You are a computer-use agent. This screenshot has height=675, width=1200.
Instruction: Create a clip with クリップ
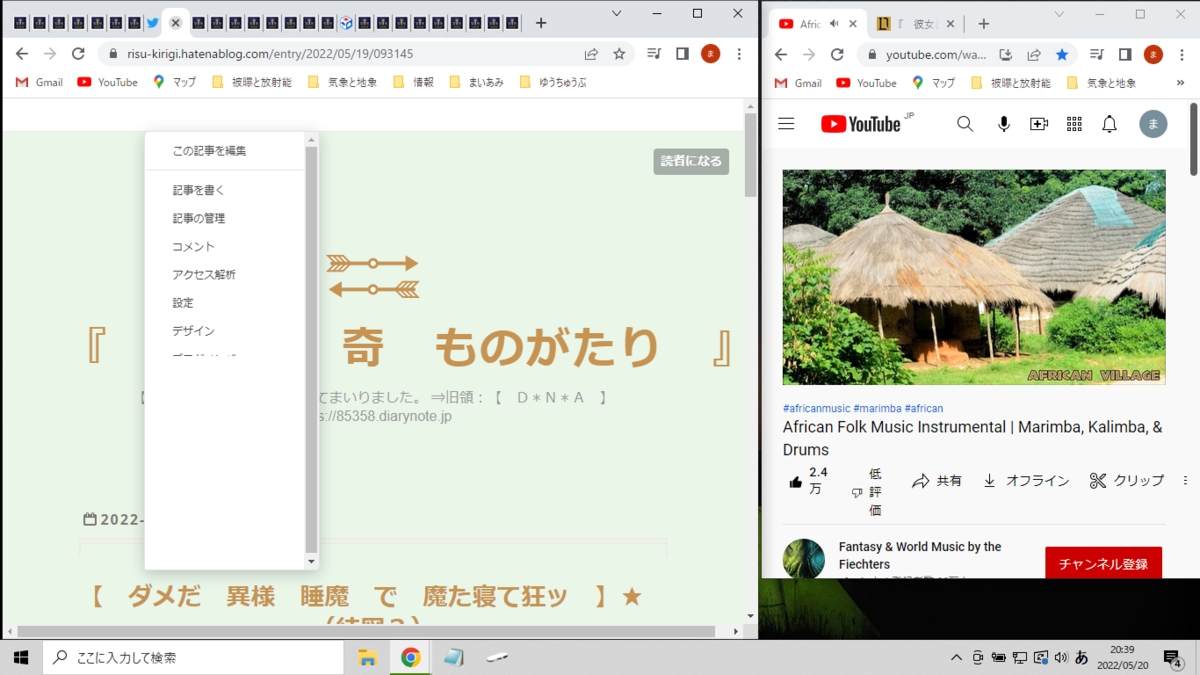point(1127,481)
